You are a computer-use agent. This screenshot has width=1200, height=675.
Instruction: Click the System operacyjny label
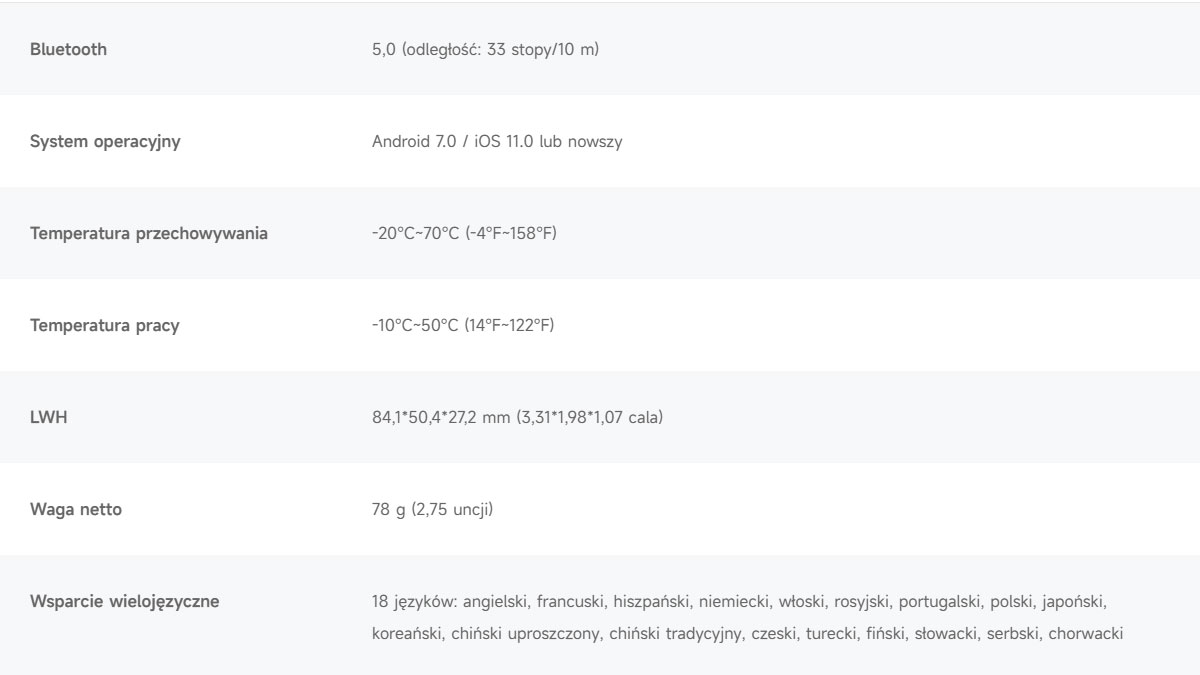[x=105, y=142]
